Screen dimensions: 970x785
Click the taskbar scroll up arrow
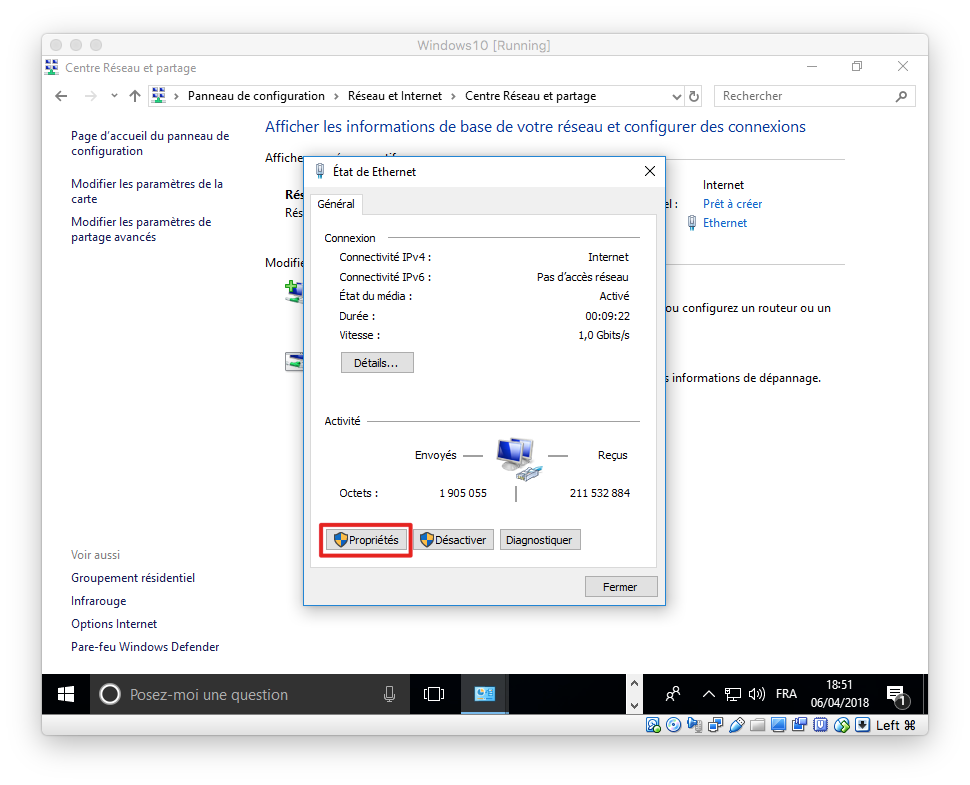point(634,684)
